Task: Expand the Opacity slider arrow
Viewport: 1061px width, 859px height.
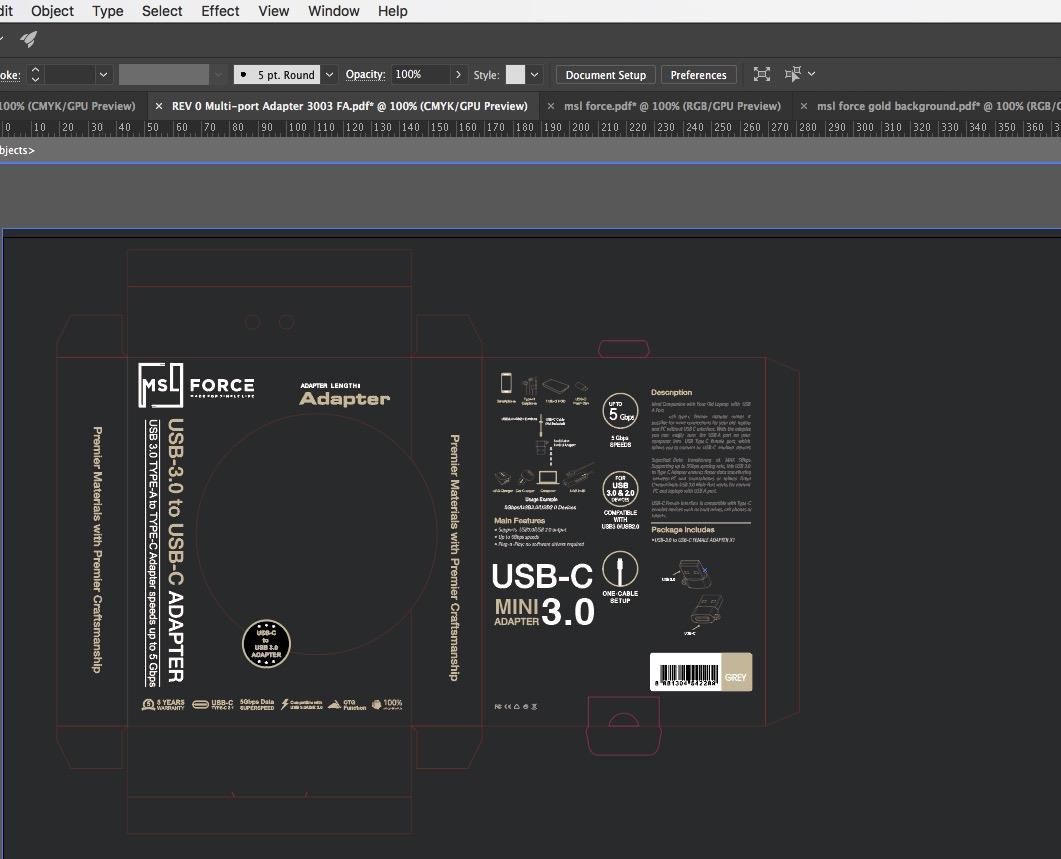Action: [458, 75]
